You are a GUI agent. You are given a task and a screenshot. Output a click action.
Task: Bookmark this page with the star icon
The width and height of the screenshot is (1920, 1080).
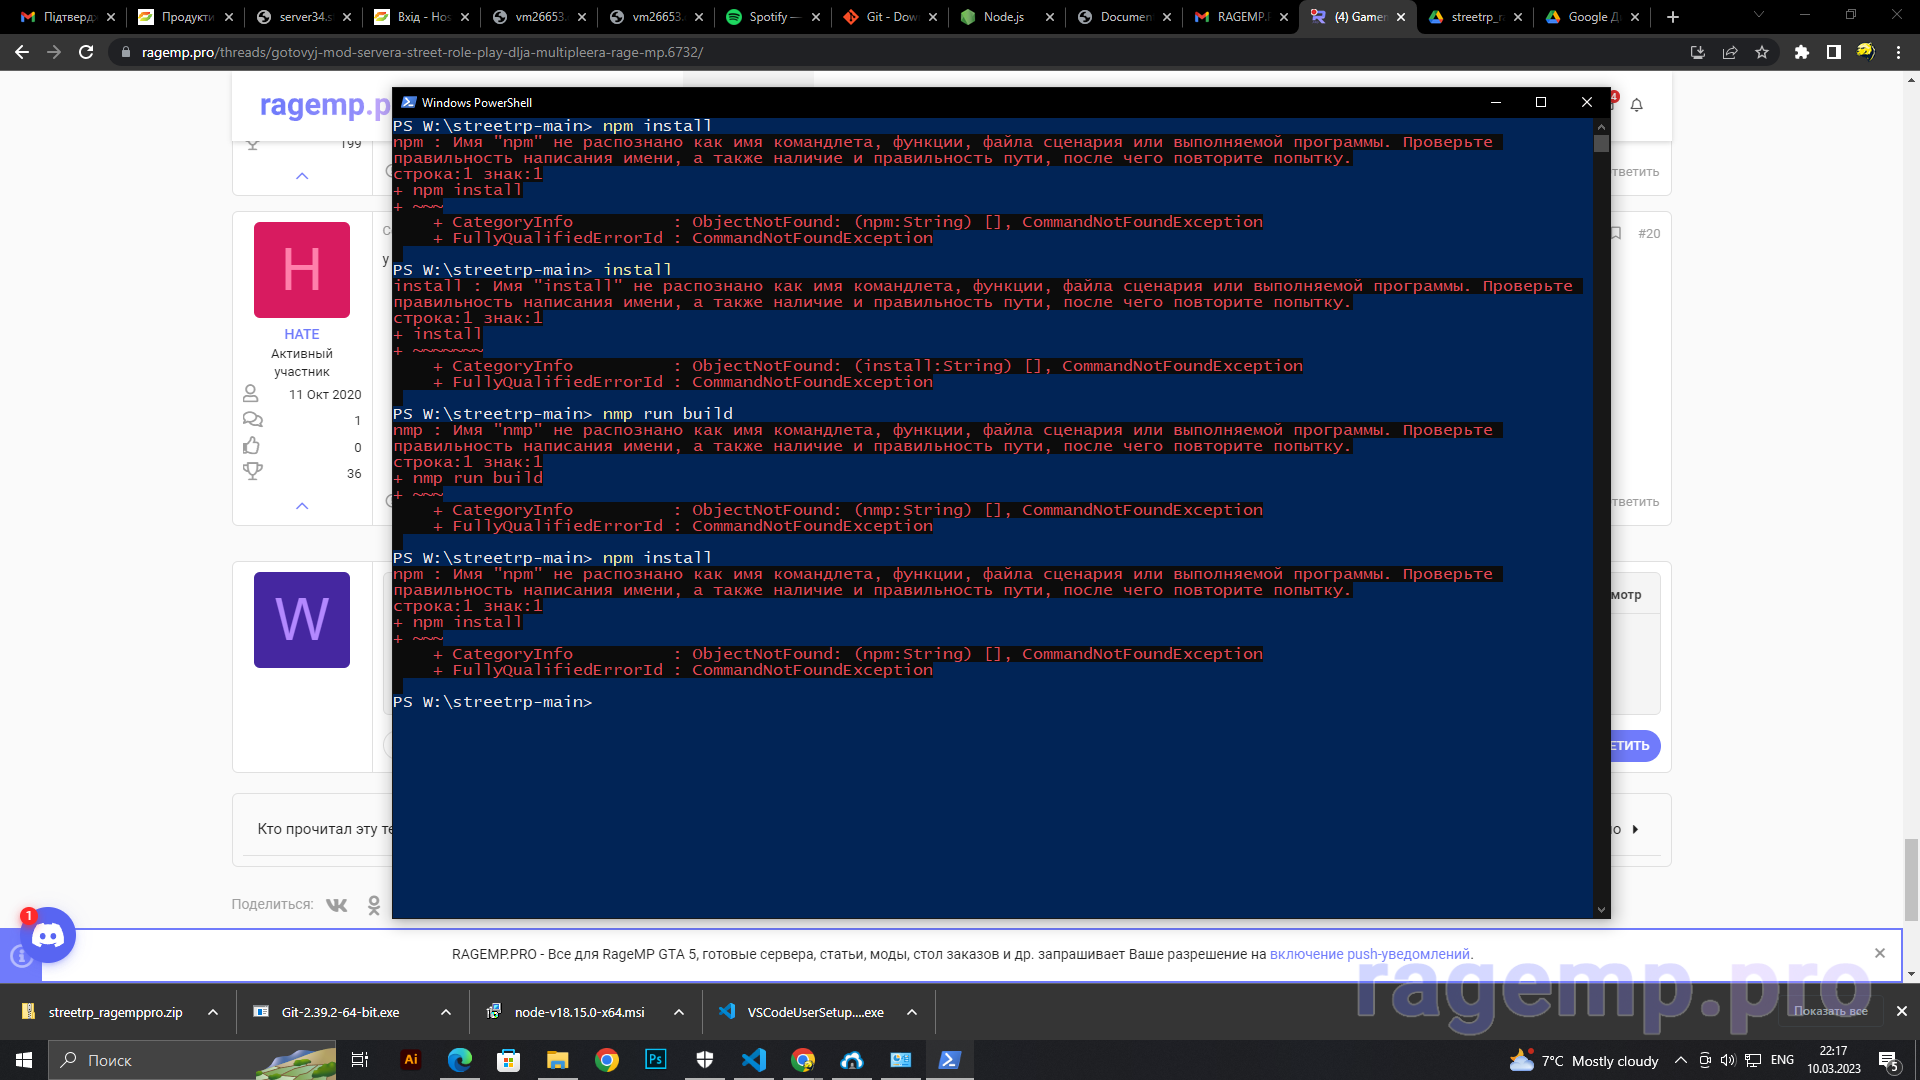(x=1762, y=52)
